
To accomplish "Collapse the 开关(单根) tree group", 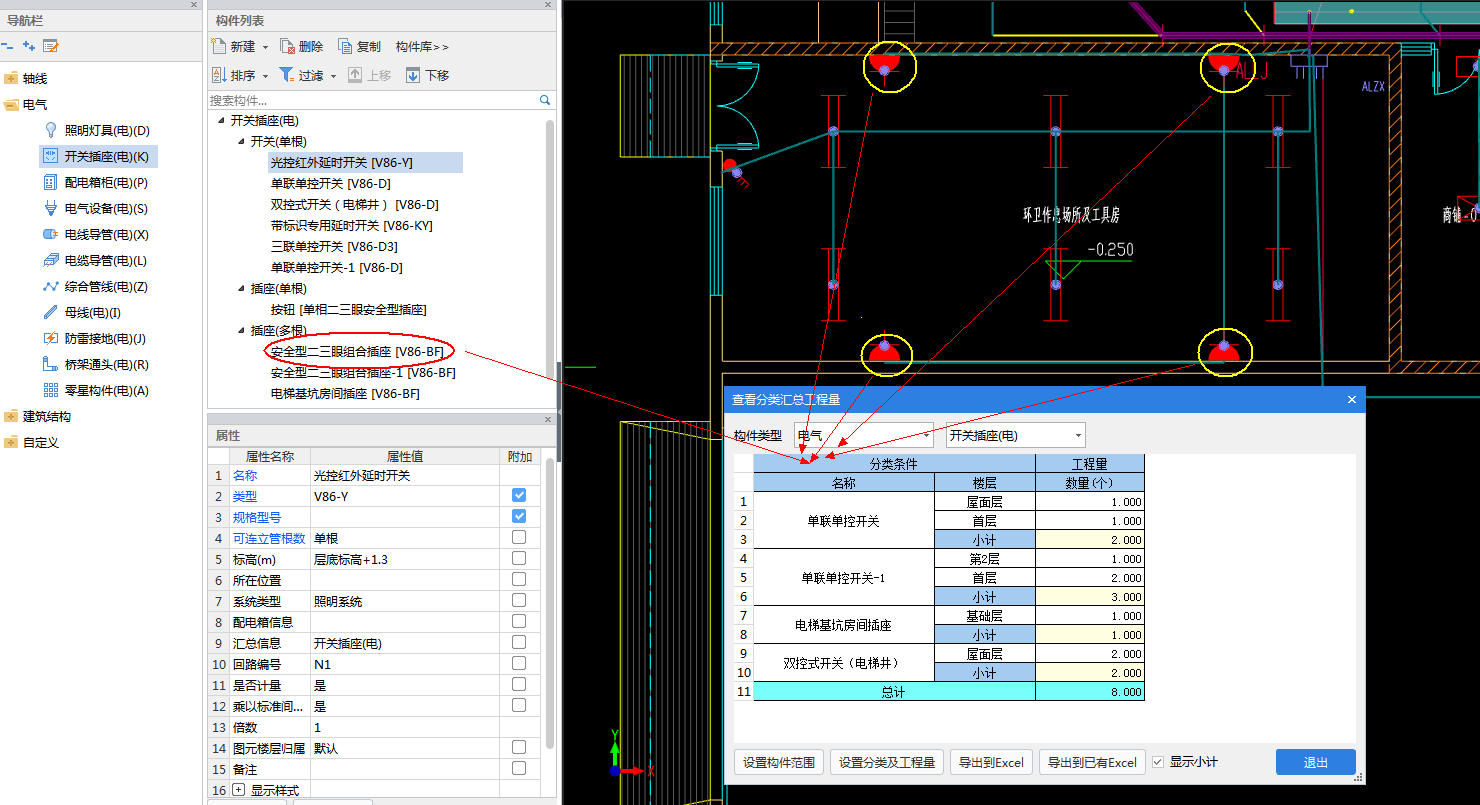I will (x=241, y=142).
